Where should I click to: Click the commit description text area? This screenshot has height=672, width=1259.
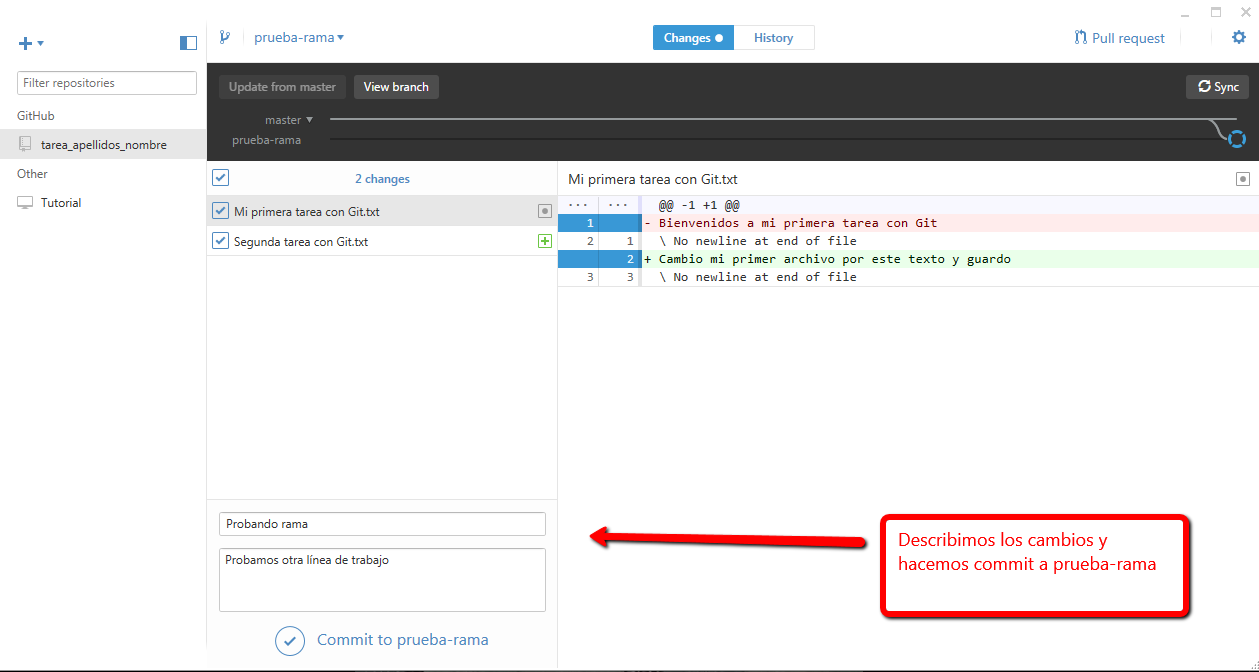pyautogui.click(x=382, y=580)
